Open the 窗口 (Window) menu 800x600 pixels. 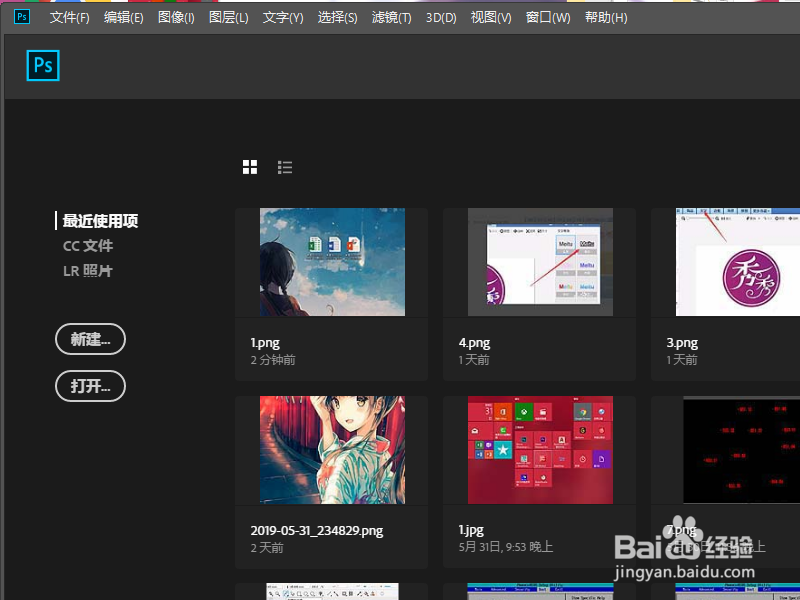(x=547, y=17)
